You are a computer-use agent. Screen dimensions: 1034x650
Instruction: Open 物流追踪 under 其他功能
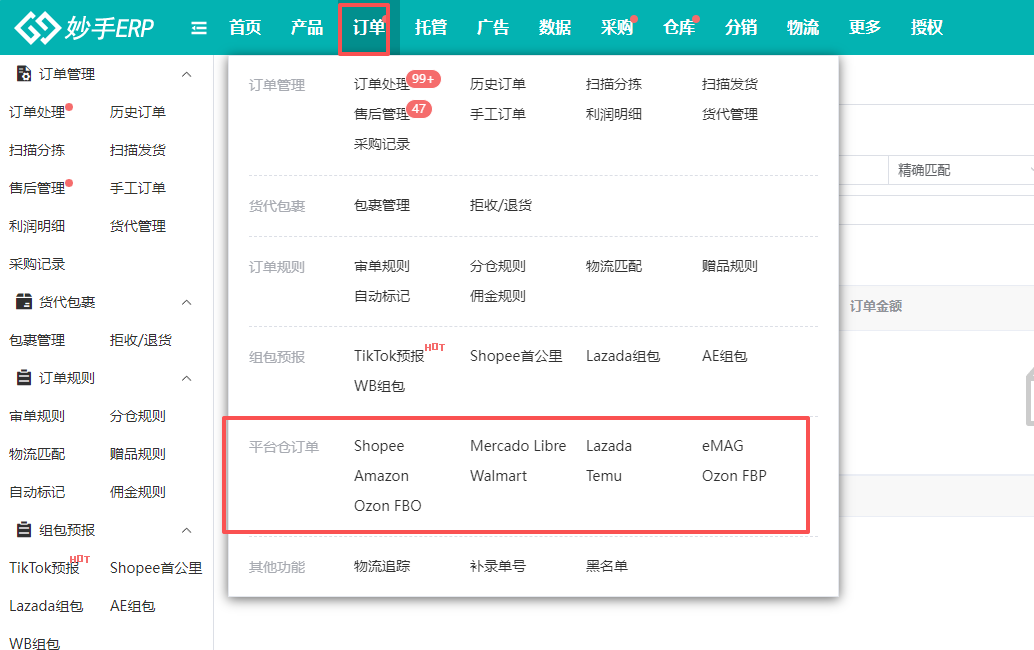[382, 566]
